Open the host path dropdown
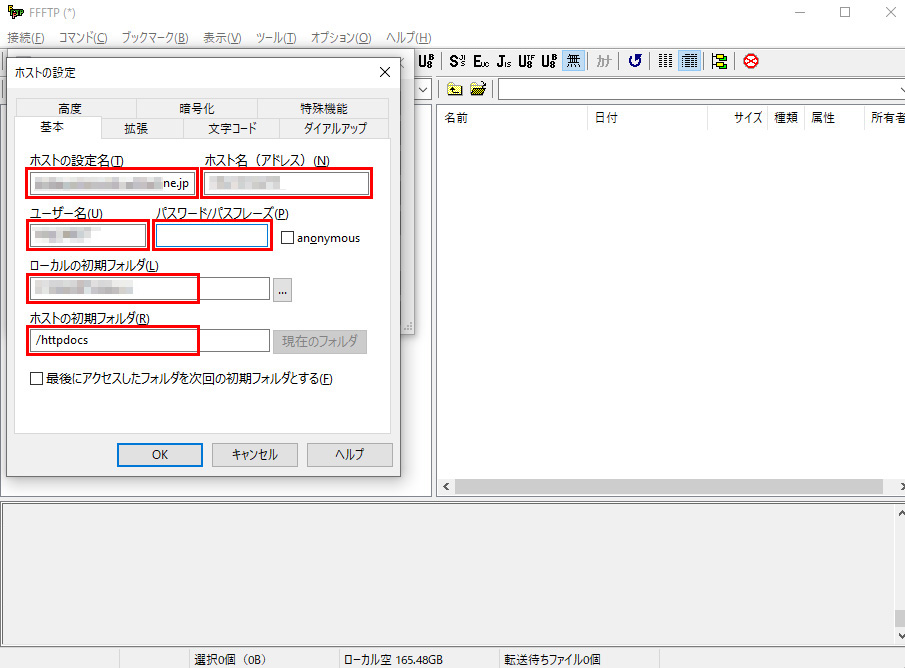The width and height of the screenshot is (905, 668). click(x=898, y=89)
